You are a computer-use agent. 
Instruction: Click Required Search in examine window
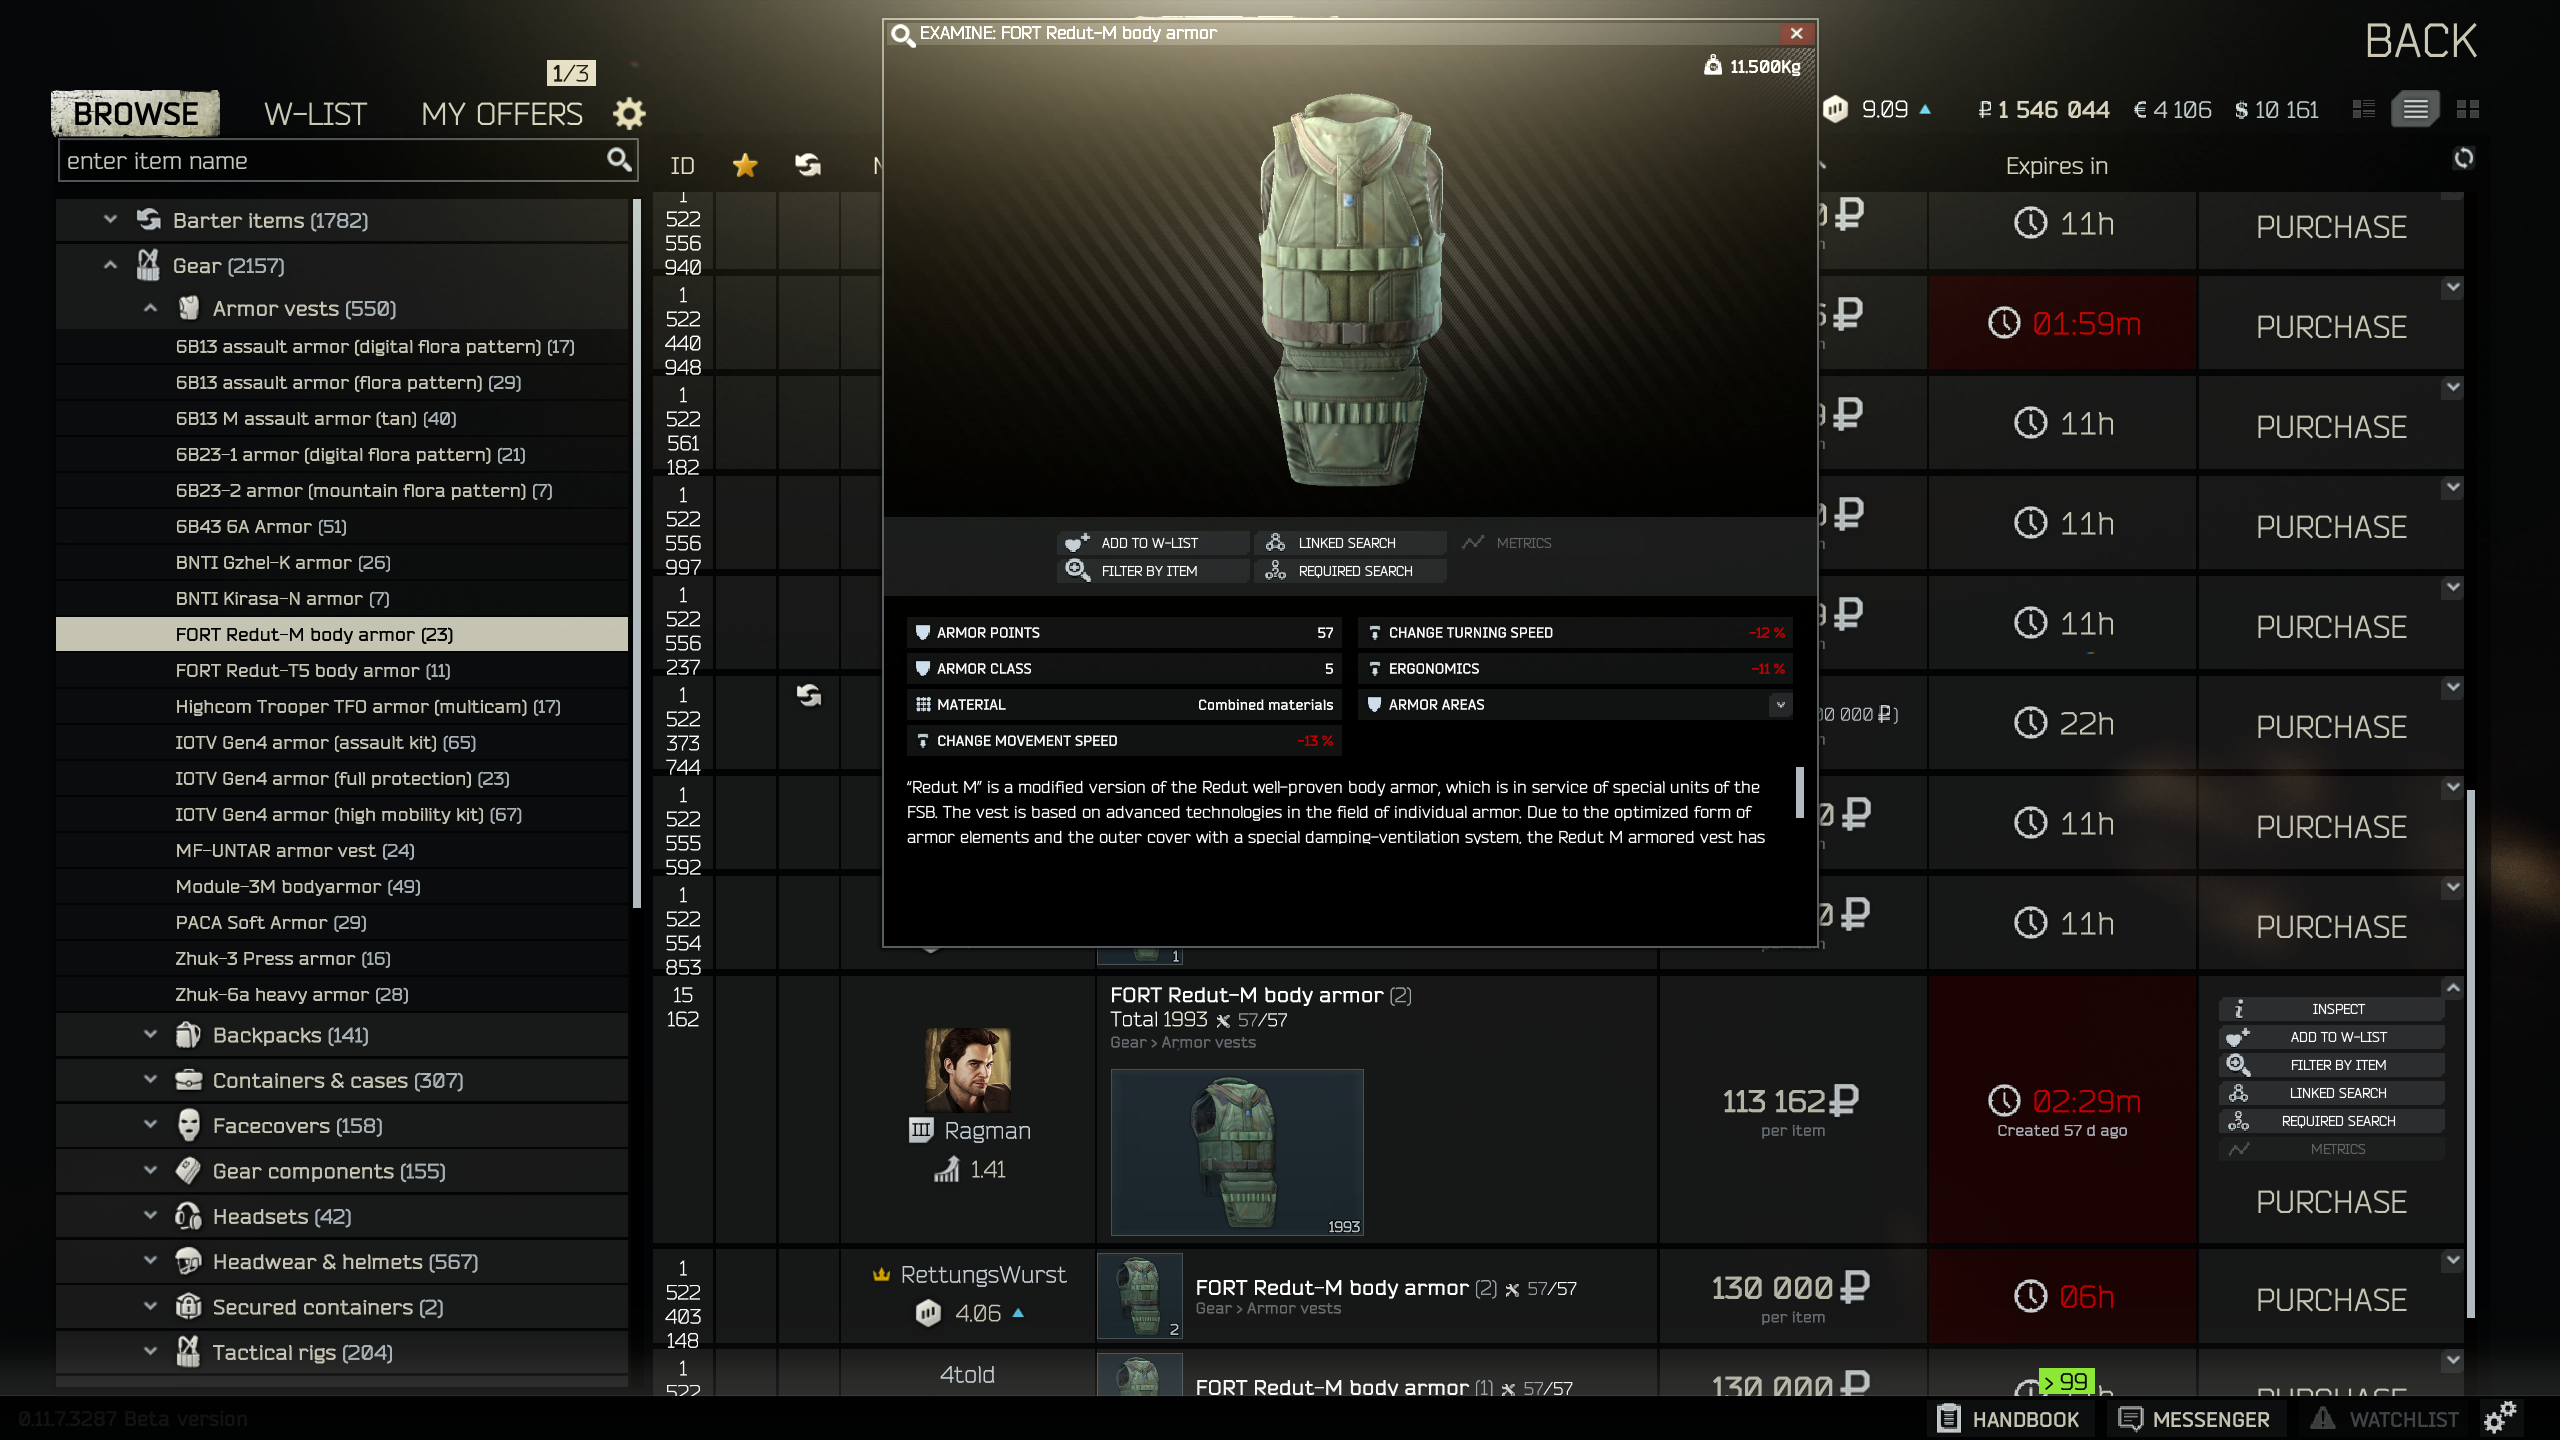pyautogui.click(x=1350, y=571)
